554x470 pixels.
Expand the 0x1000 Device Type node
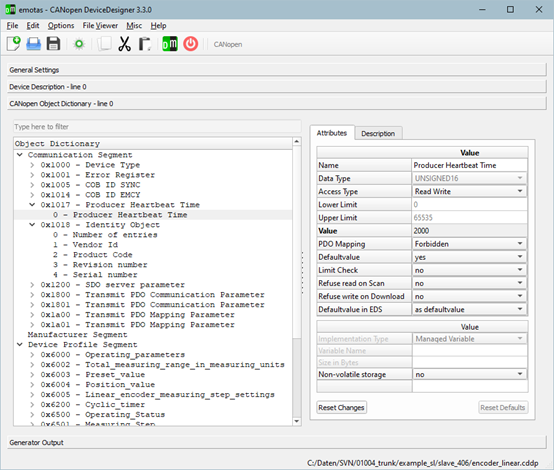tap(32, 165)
